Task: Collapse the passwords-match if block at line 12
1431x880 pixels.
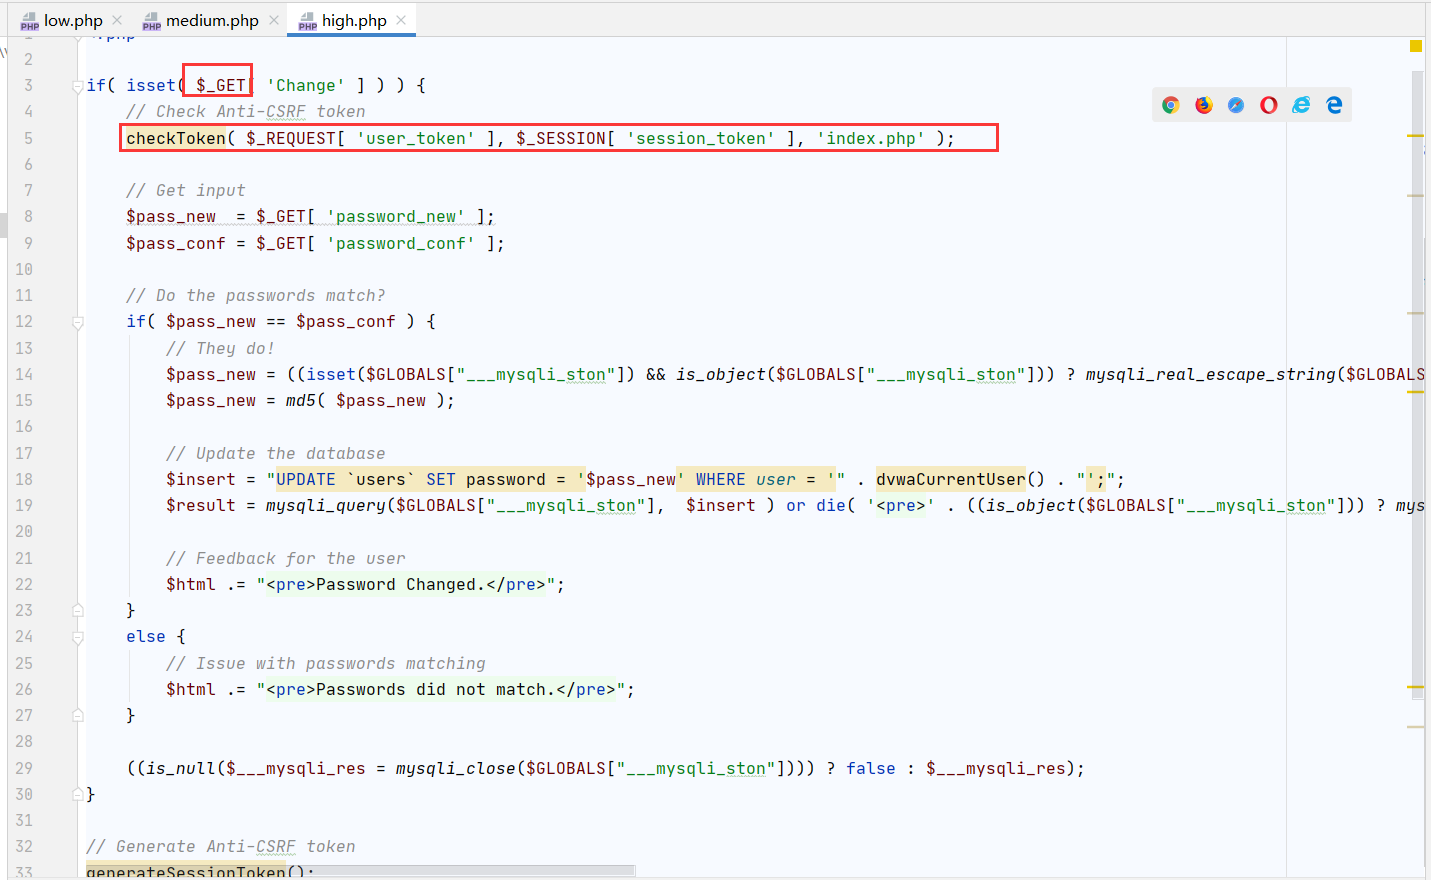Action: pos(78,323)
